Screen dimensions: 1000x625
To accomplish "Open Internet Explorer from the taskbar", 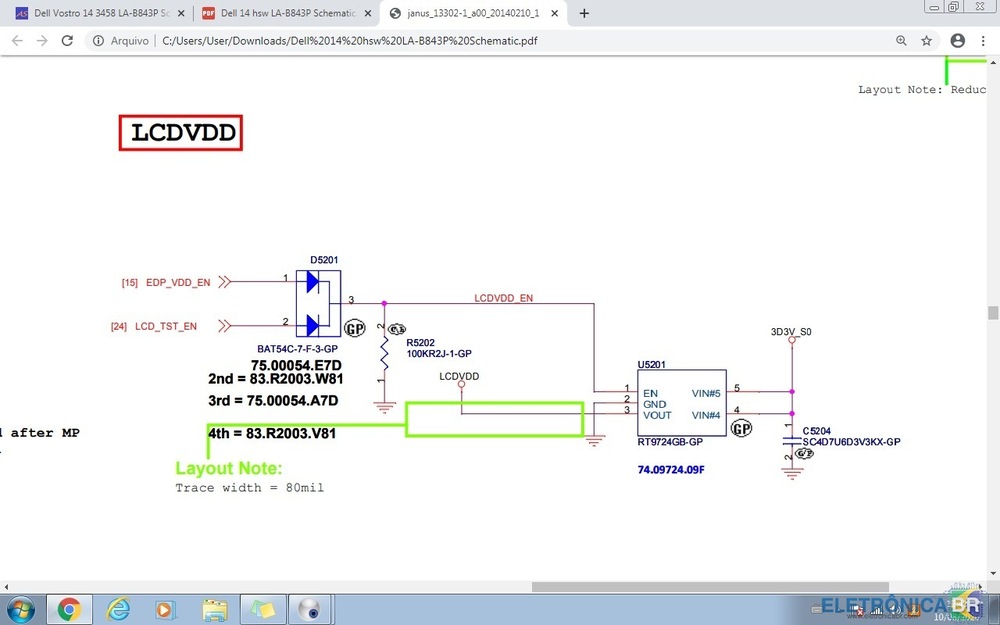I will tap(118, 608).
